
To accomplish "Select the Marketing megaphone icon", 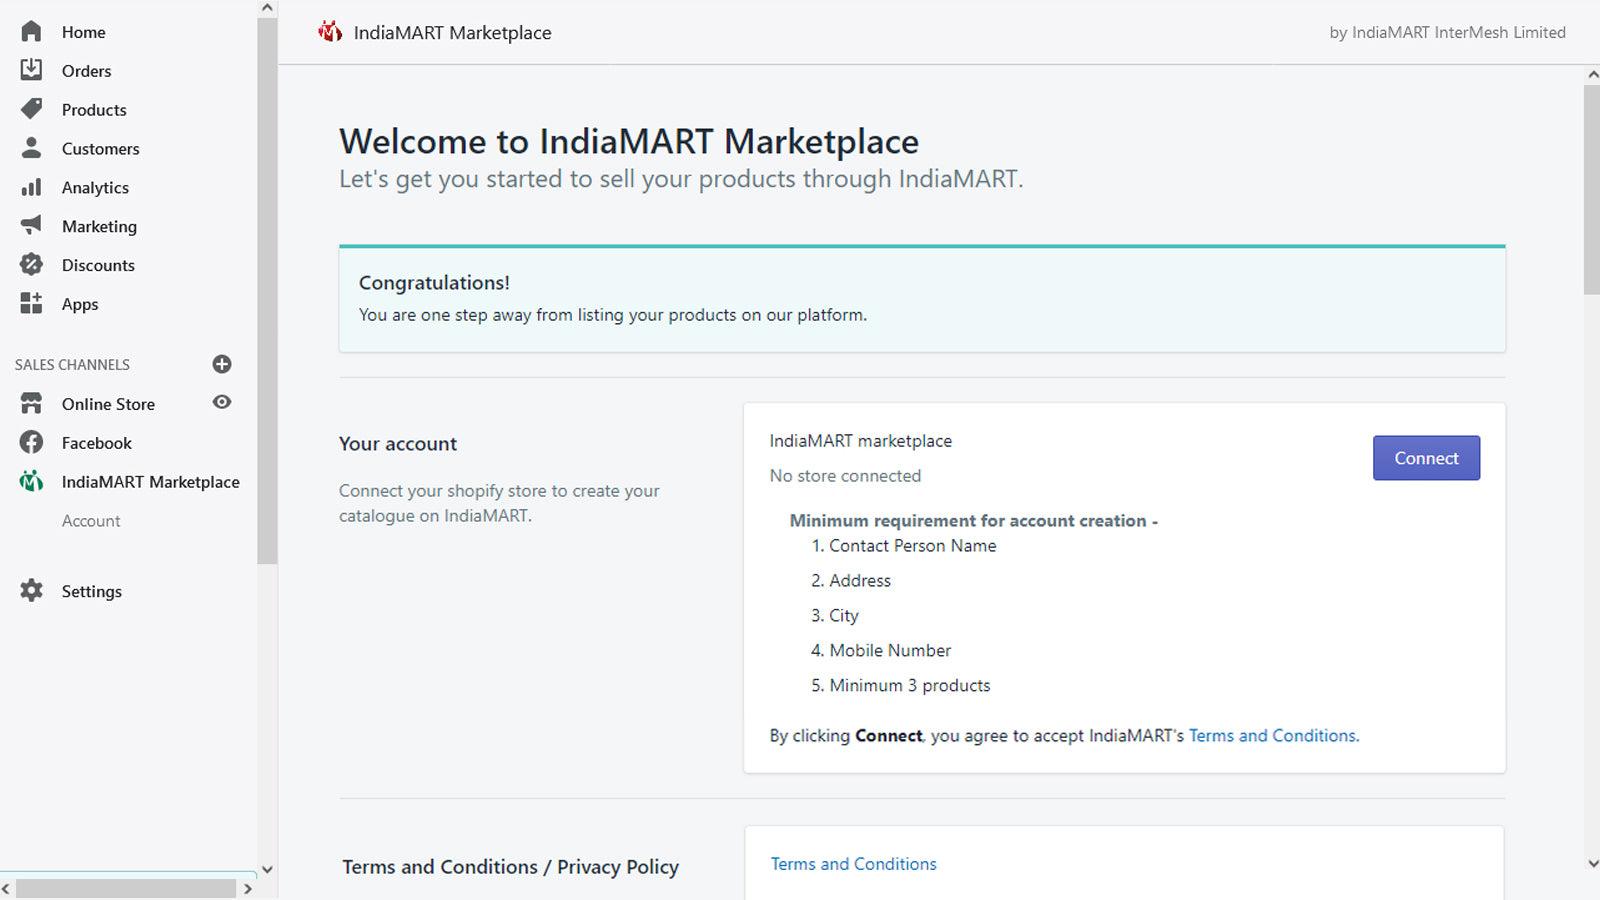I will coord(31,226).
